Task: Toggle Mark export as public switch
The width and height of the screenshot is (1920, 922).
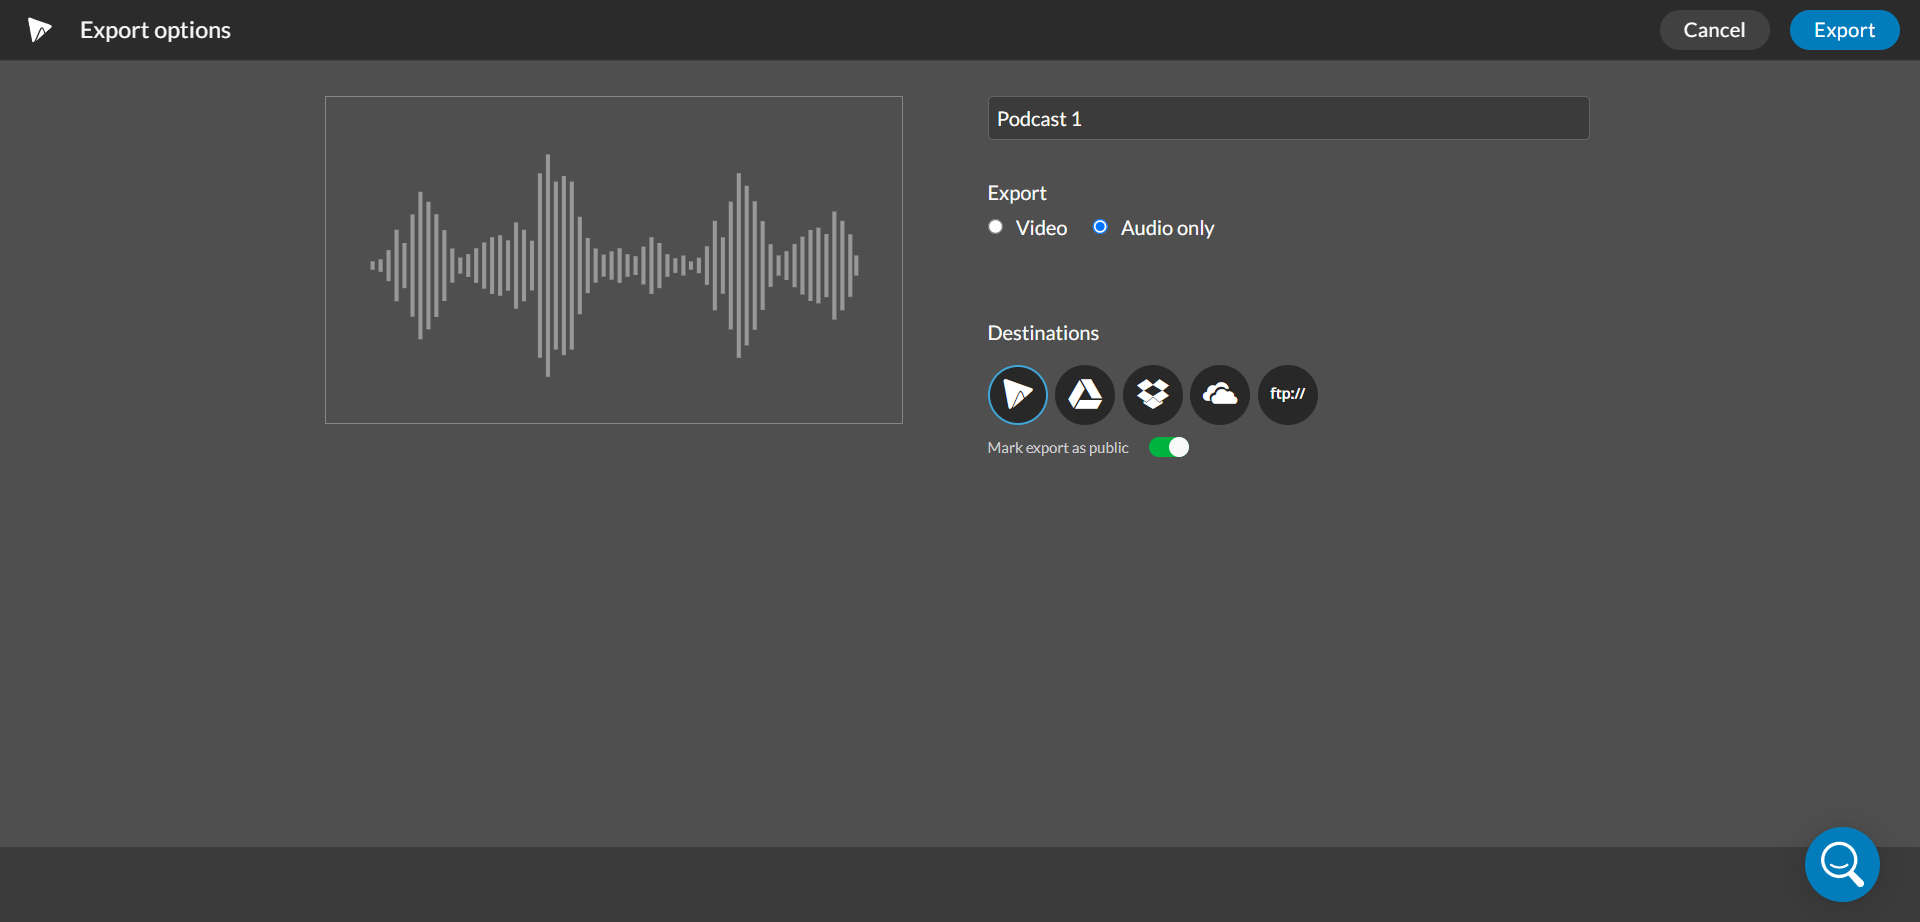Action: 1168,447
